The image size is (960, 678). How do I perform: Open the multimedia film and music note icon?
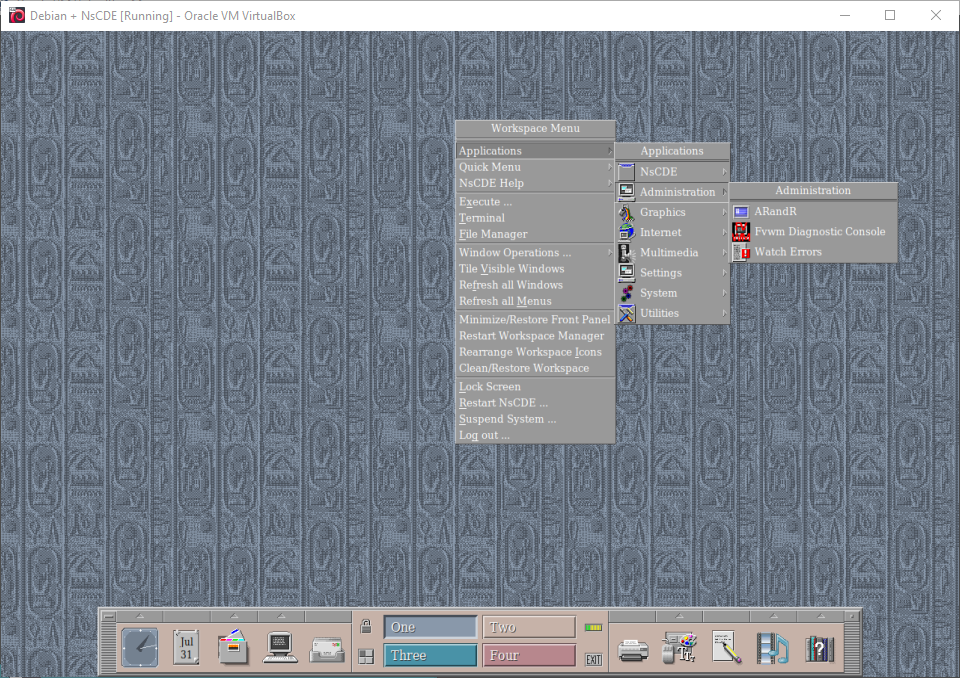click(772, 649)
